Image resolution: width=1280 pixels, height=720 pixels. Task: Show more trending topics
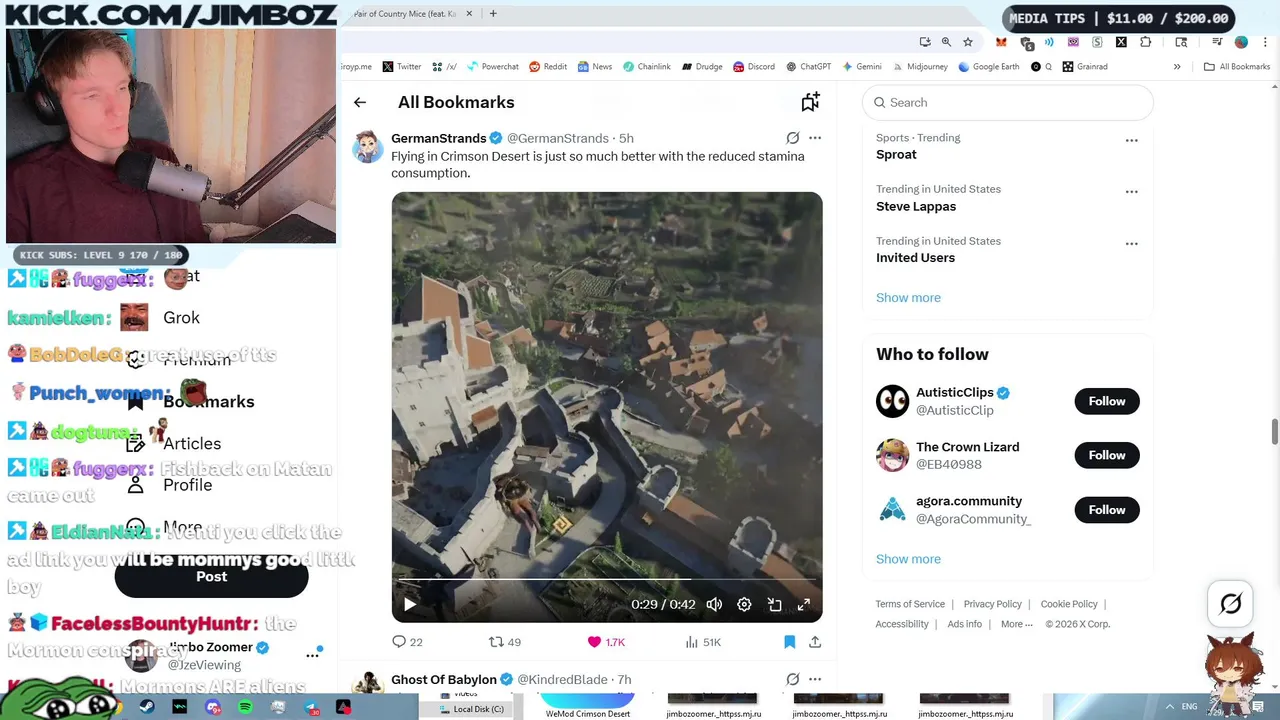pos(908,297)
